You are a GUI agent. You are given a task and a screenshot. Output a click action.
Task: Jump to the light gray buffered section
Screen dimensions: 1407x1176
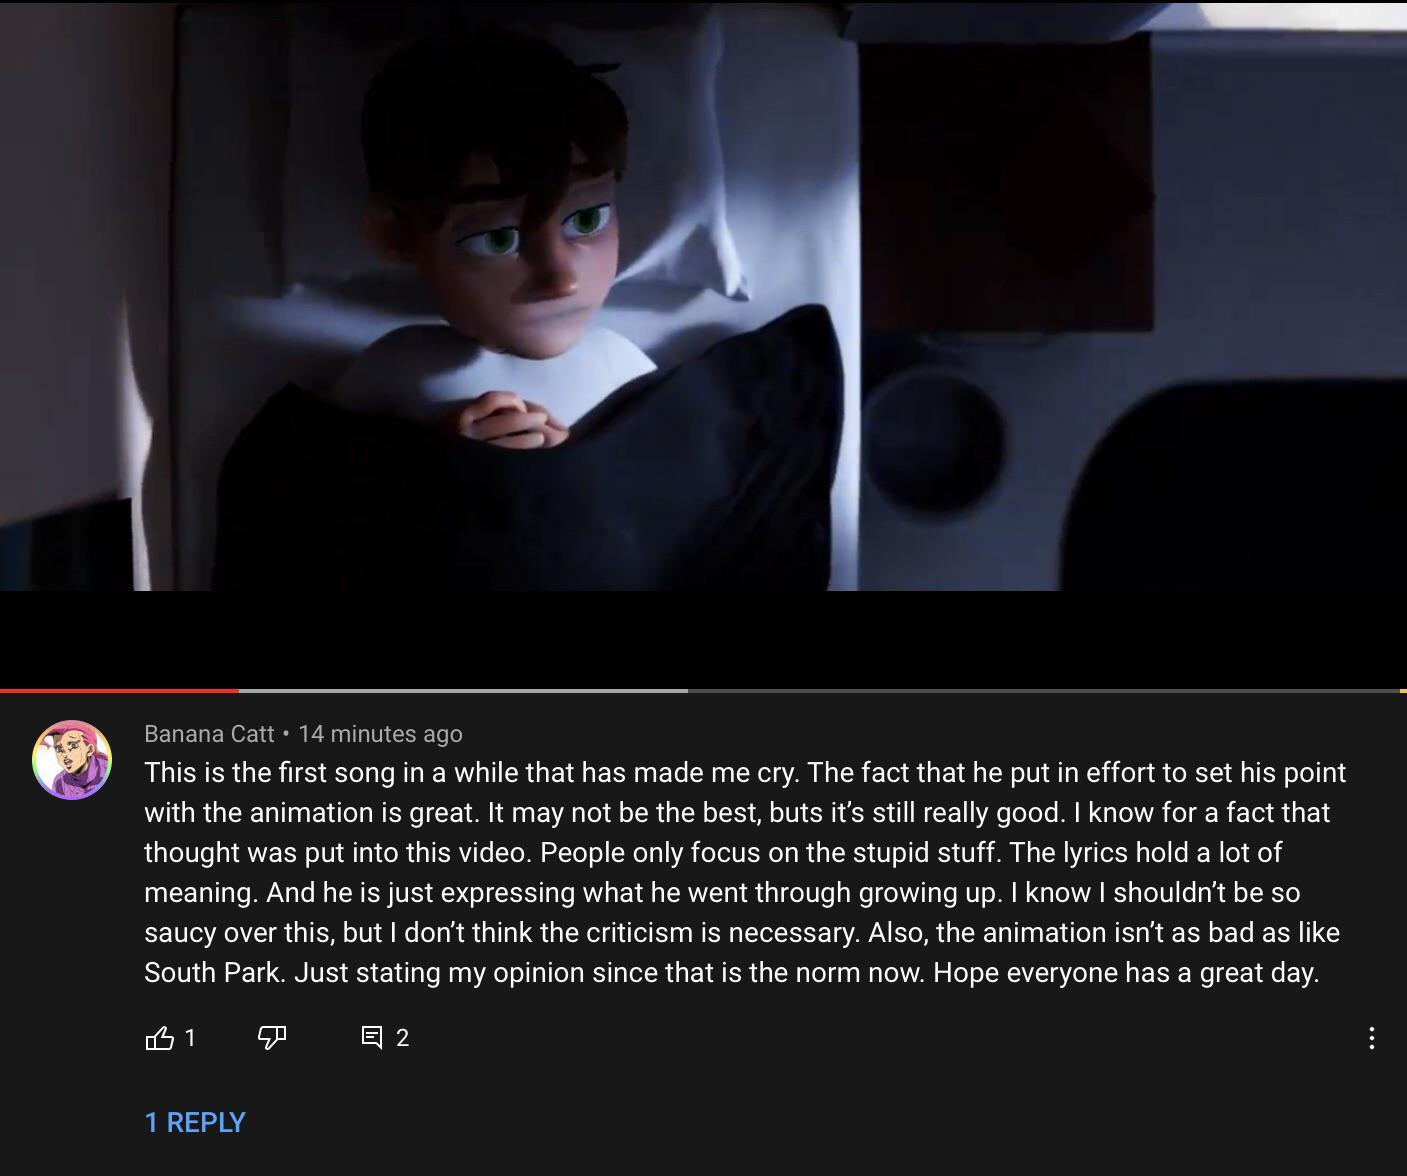(x=463, y=690)
